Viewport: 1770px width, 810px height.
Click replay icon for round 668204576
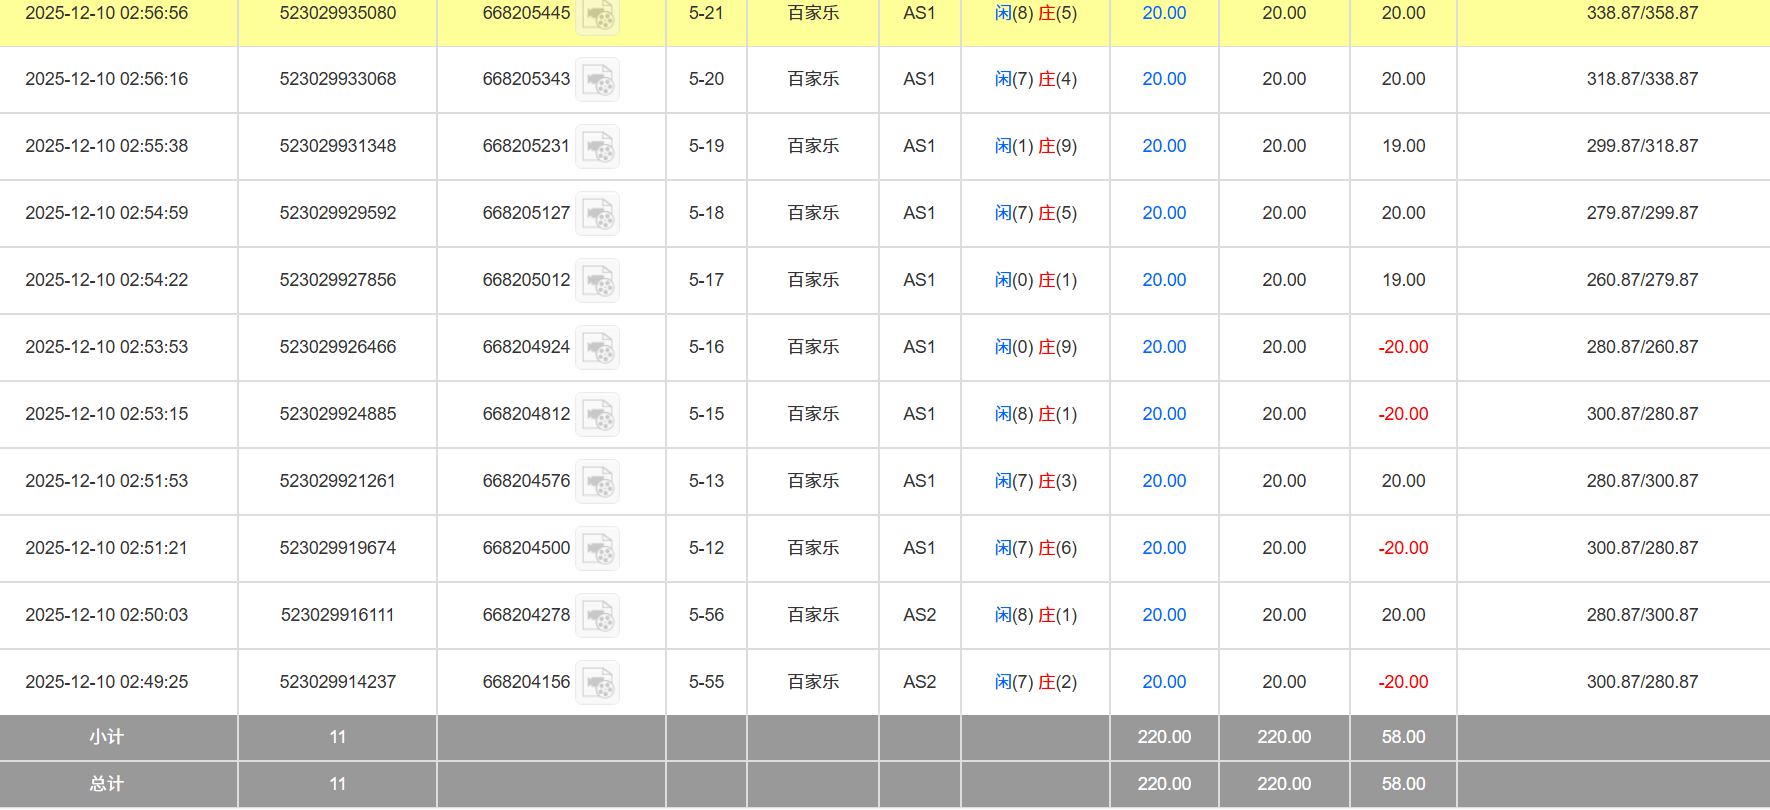pos(598,482)
